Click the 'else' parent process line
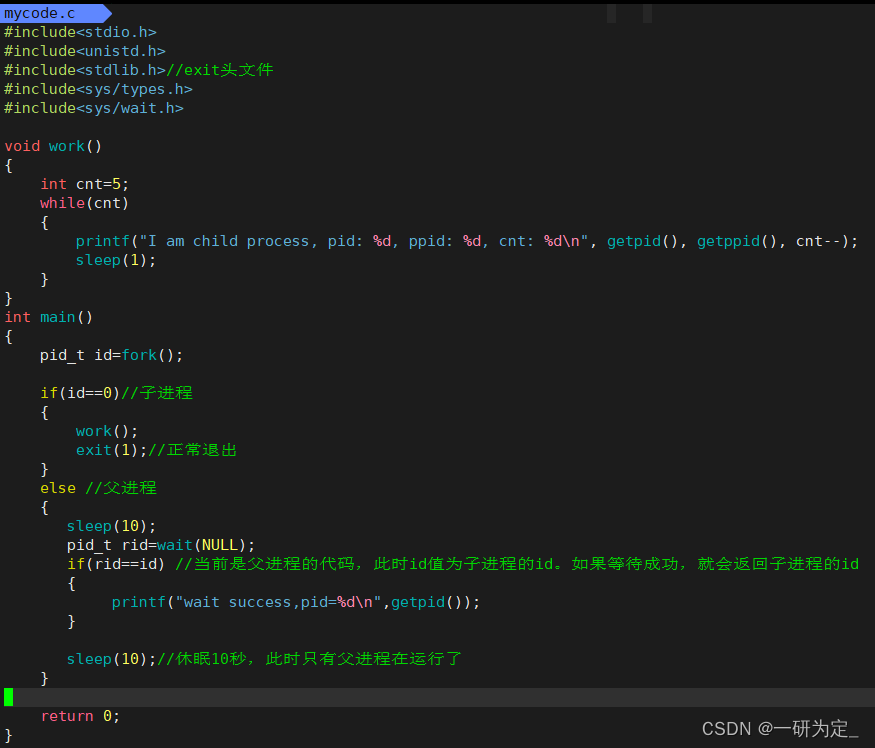Screen dimensions: 875x748 tap(98, 488)
